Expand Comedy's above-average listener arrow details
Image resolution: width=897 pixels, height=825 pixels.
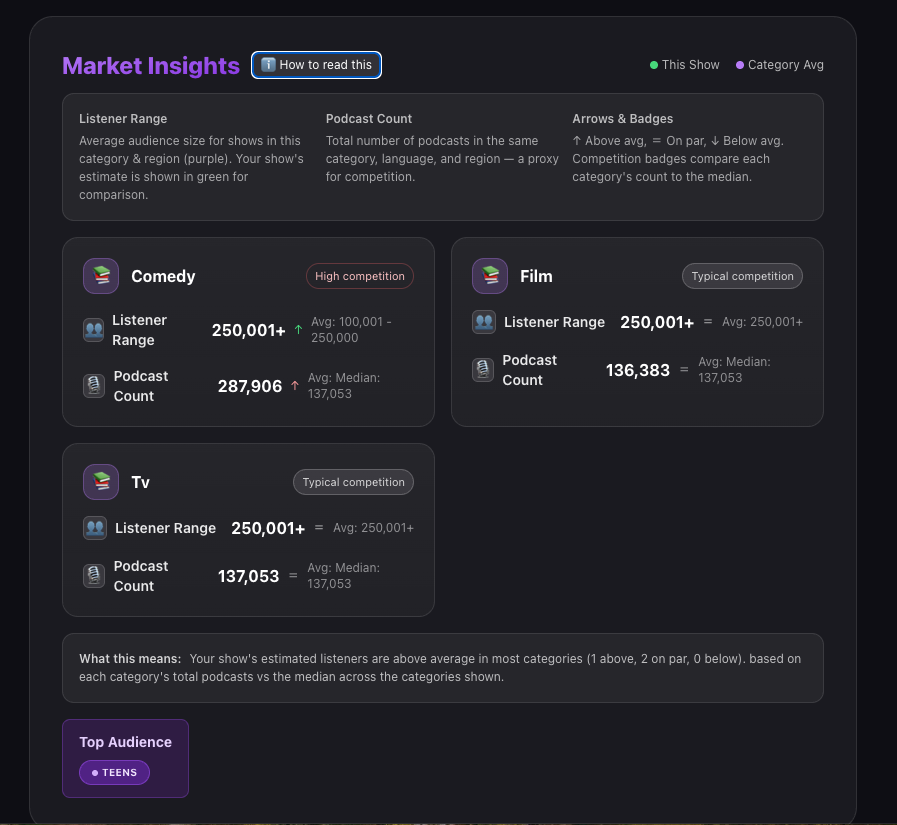point(297,329)
